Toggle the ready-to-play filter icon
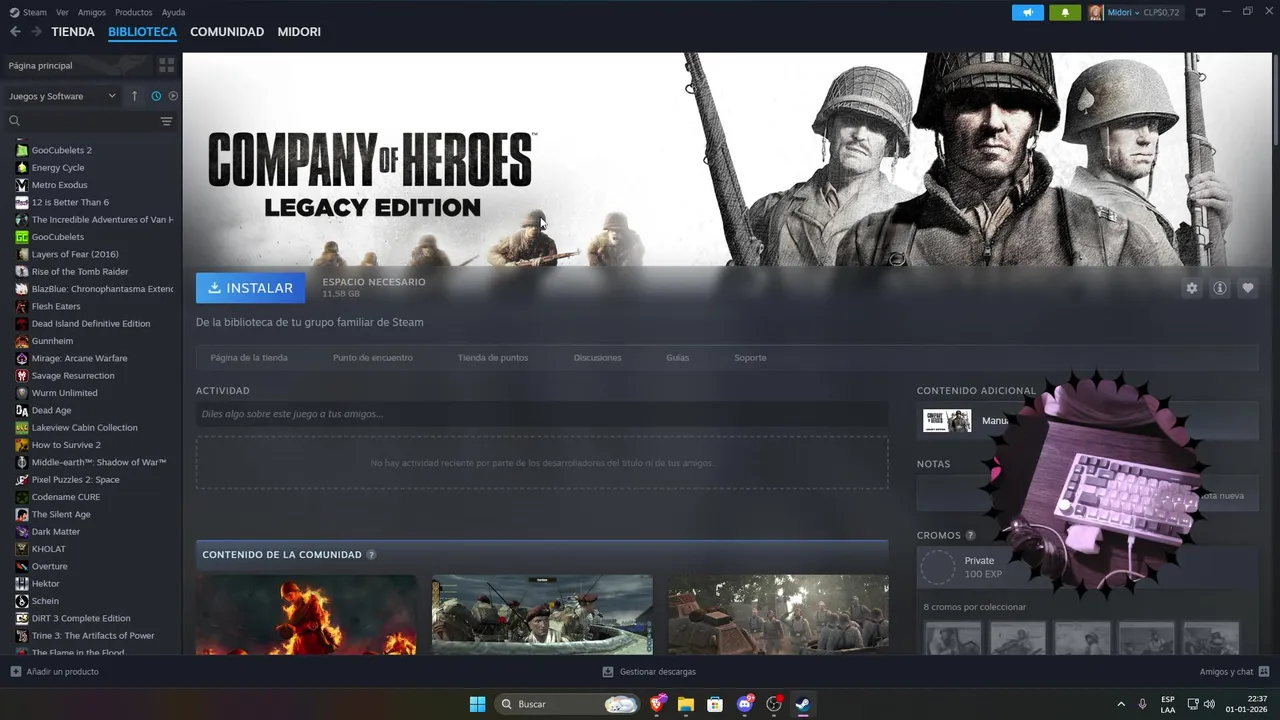The height and width of the screenshot is (720, 1280). click(173, 96)
